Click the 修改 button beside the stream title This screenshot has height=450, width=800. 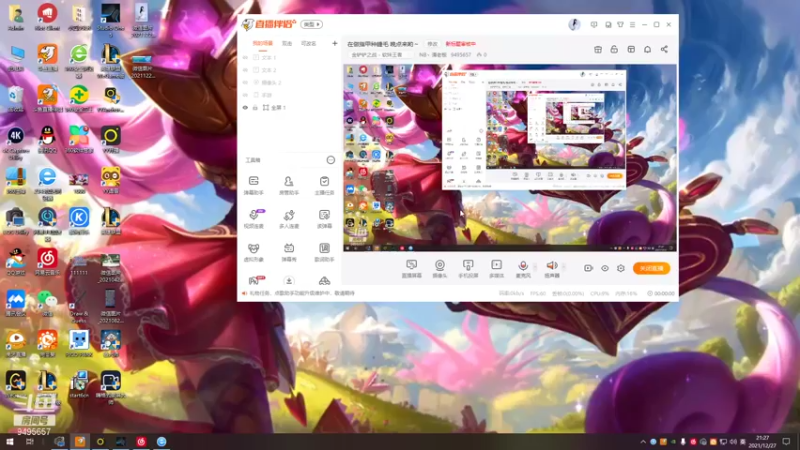432,44
